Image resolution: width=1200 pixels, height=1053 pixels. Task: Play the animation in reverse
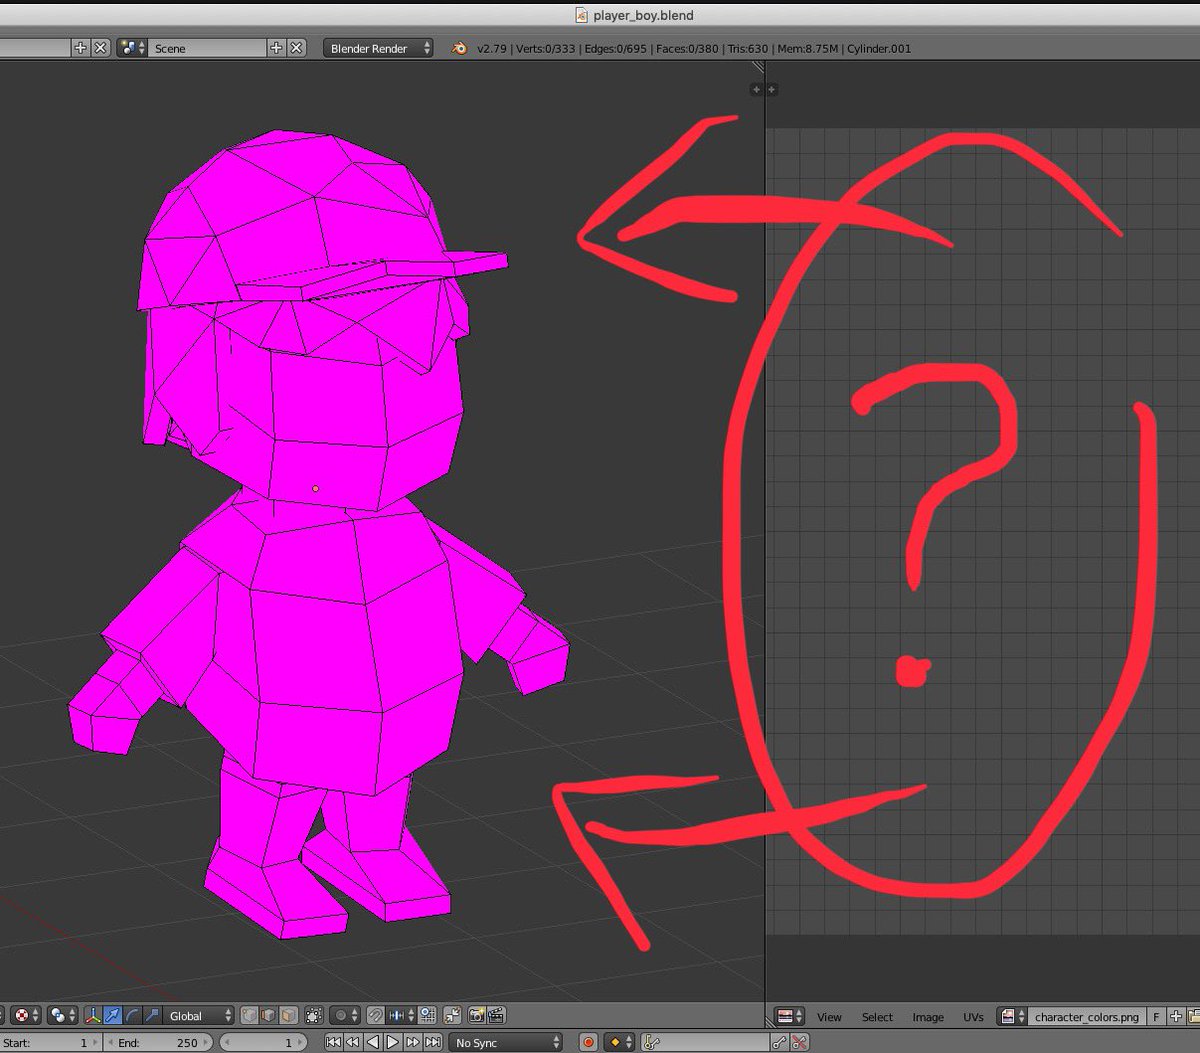[x=372, y=1042]
